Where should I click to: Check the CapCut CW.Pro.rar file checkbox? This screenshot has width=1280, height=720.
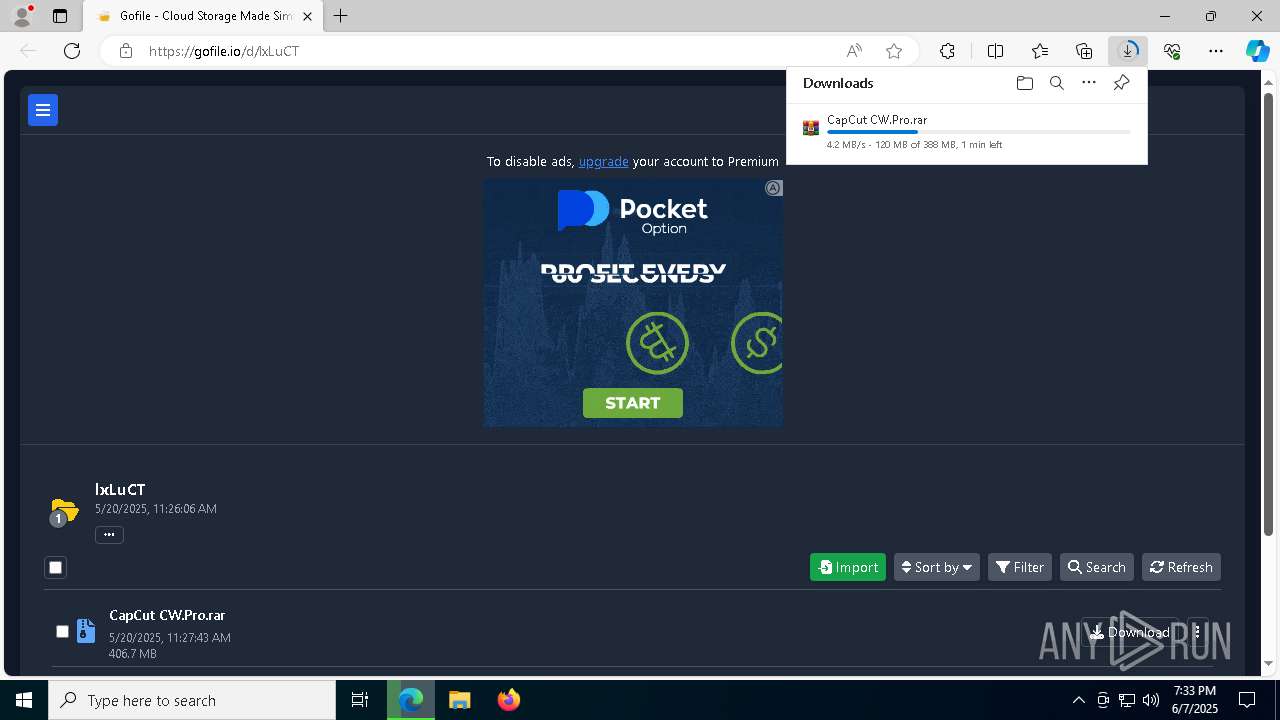62,631
